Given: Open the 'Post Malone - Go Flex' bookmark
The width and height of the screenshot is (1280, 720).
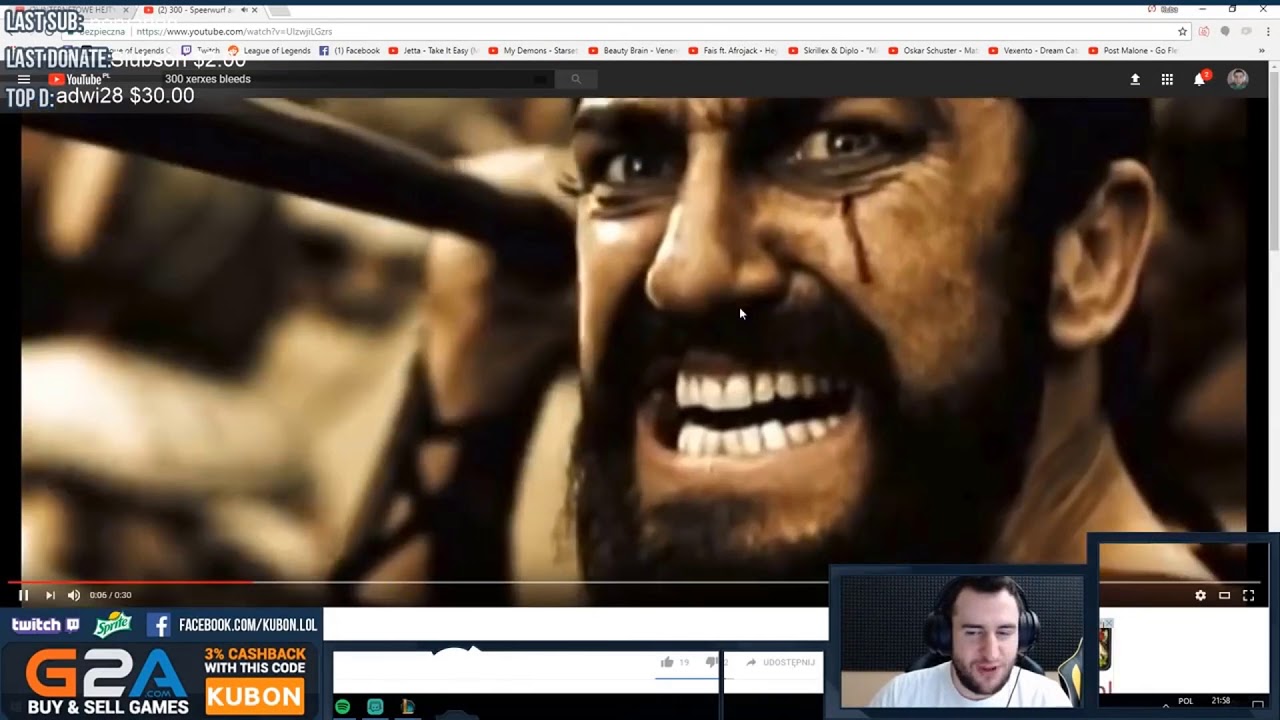Looking at the screenshot, I should [x=1133, y=50].
